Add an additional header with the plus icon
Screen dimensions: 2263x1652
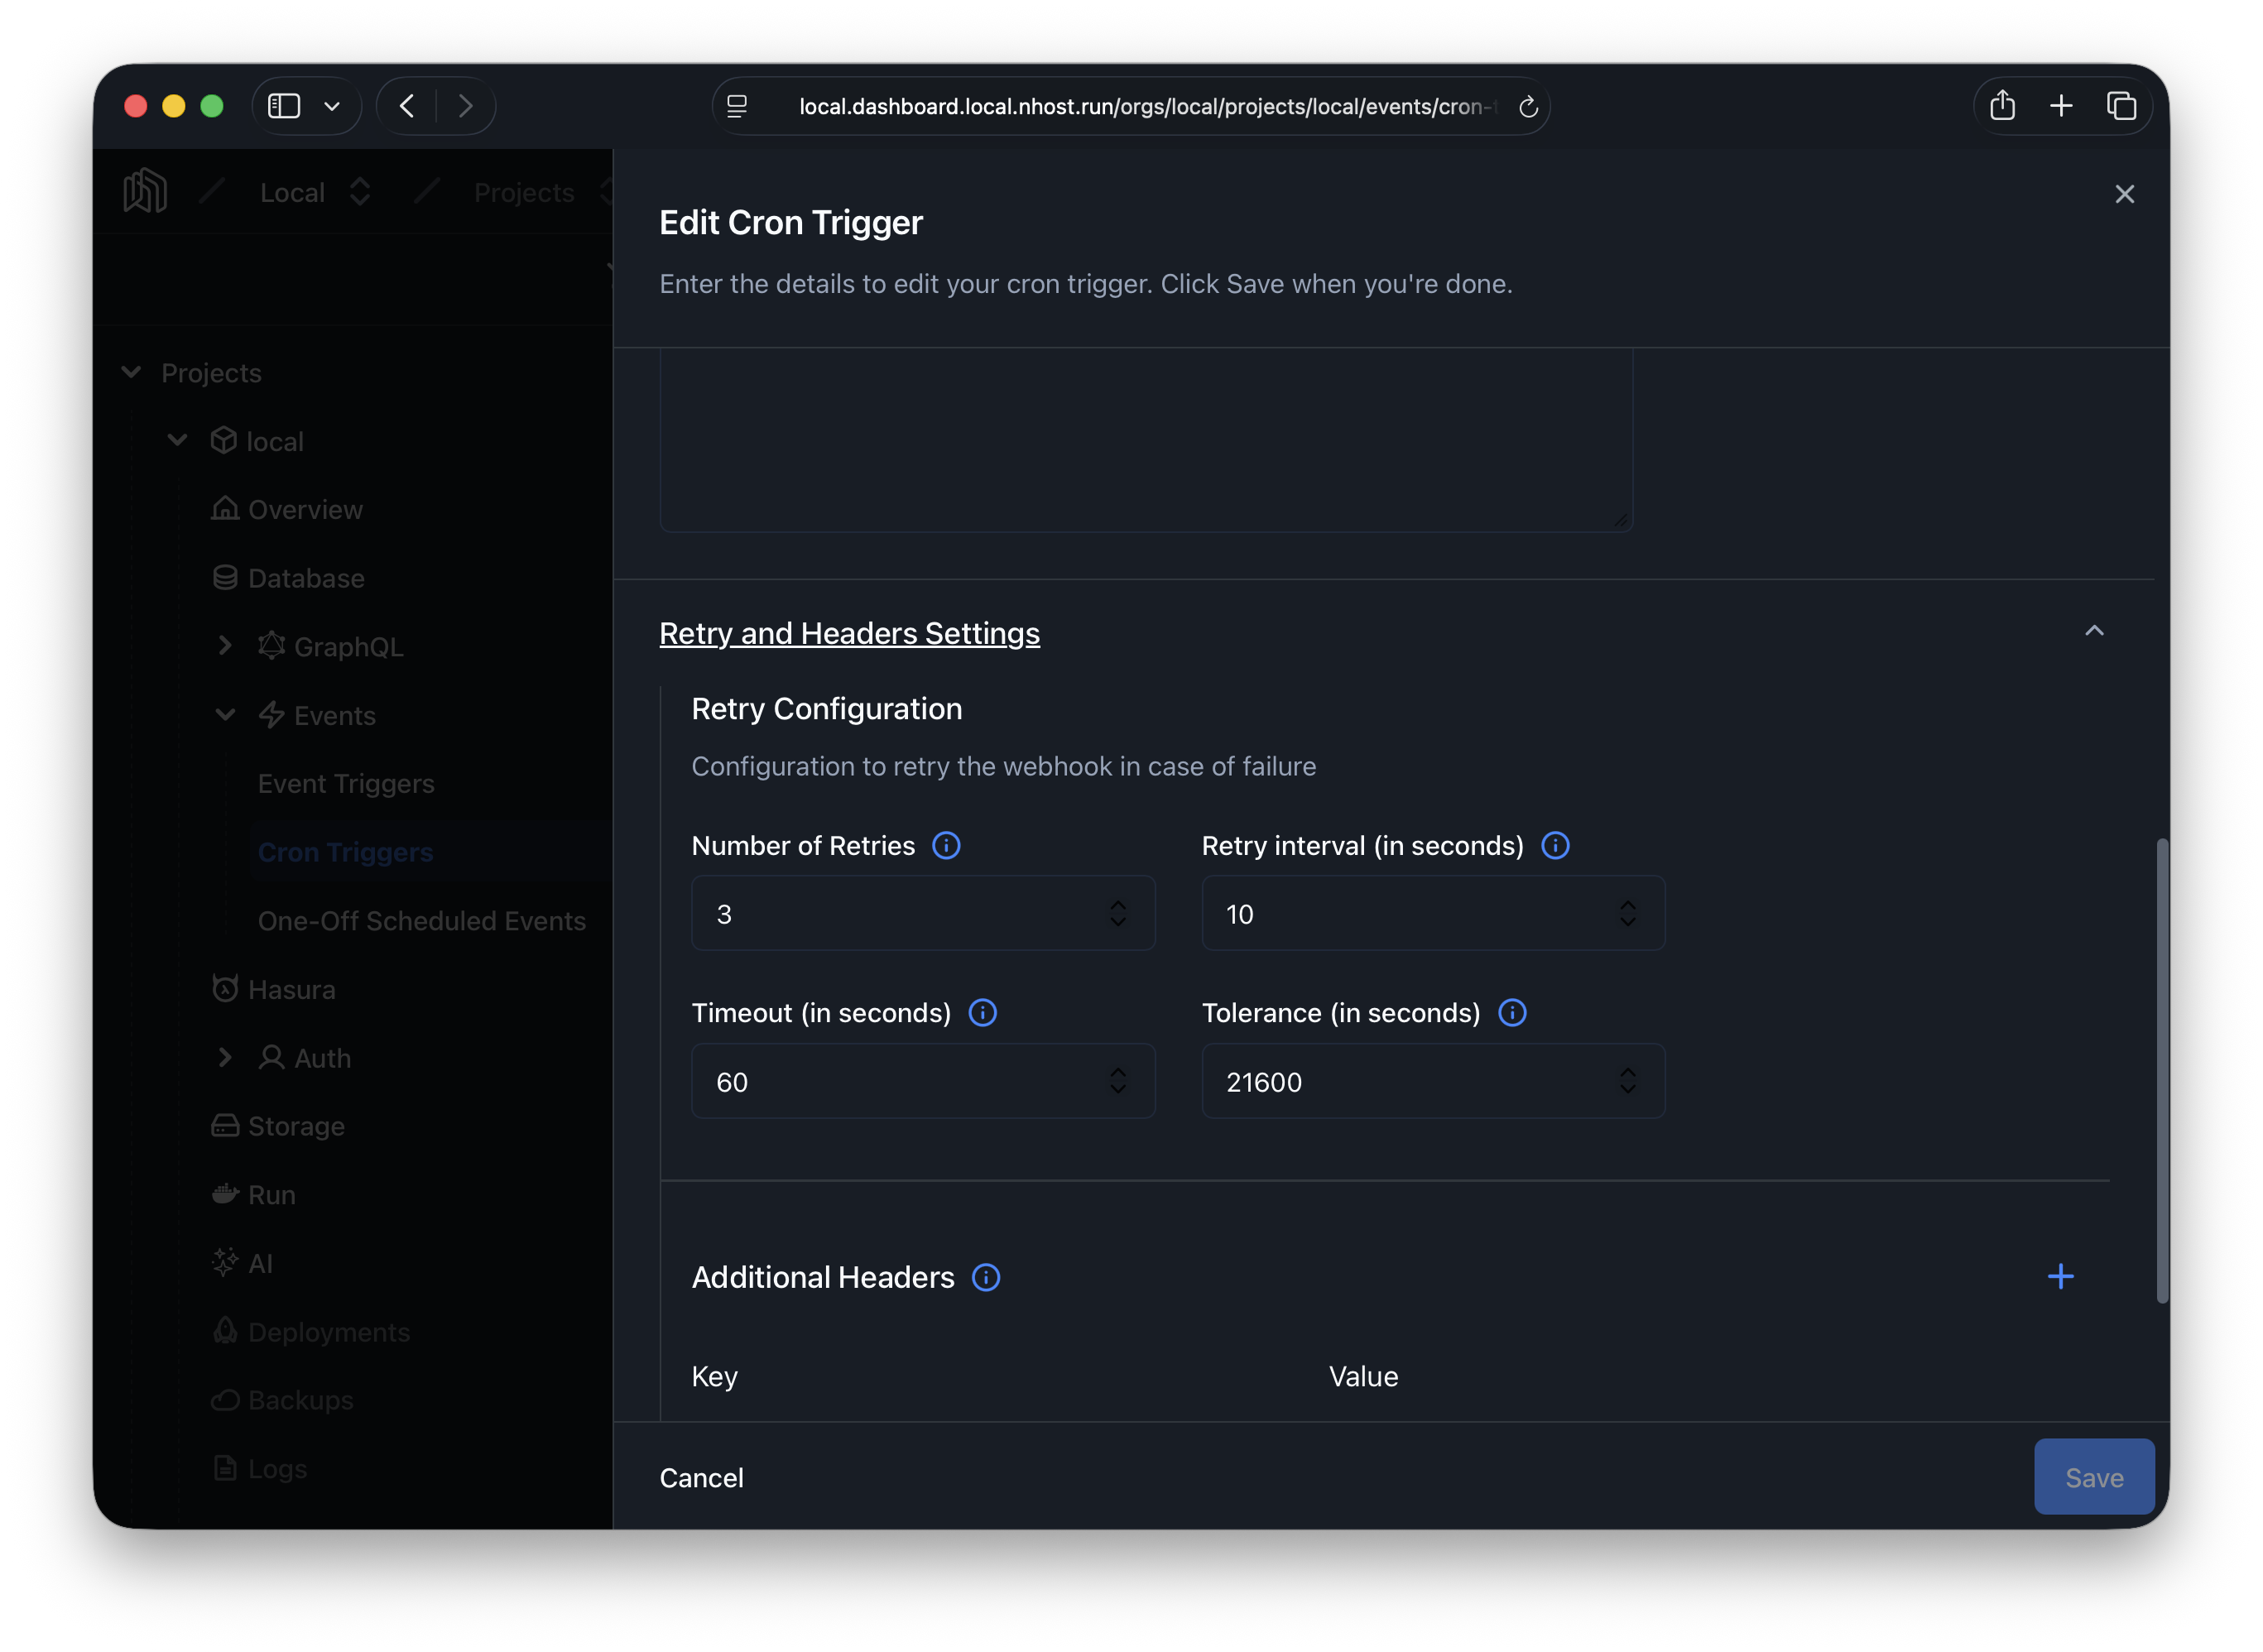(x=2060, y=1276)
